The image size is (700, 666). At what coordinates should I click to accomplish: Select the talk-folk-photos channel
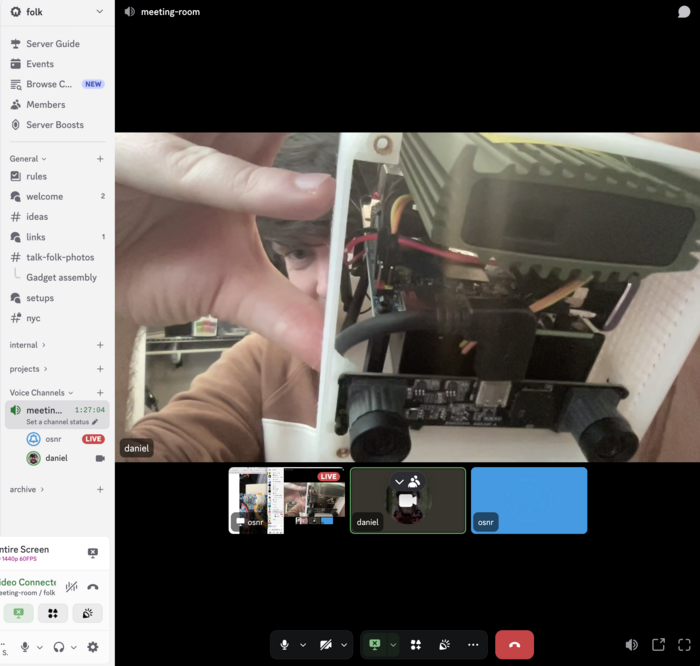60,257
